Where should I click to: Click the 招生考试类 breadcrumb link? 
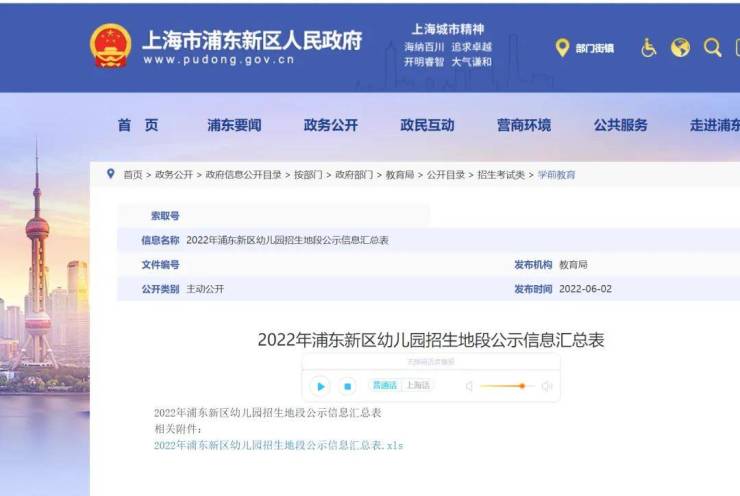(501, 175)
